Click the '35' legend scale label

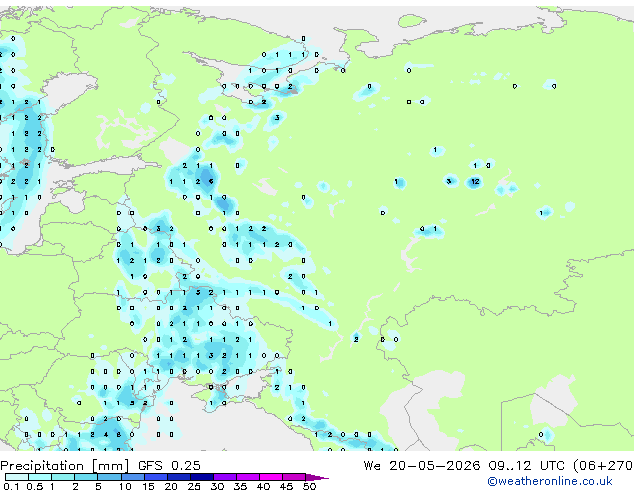[240, 486]
